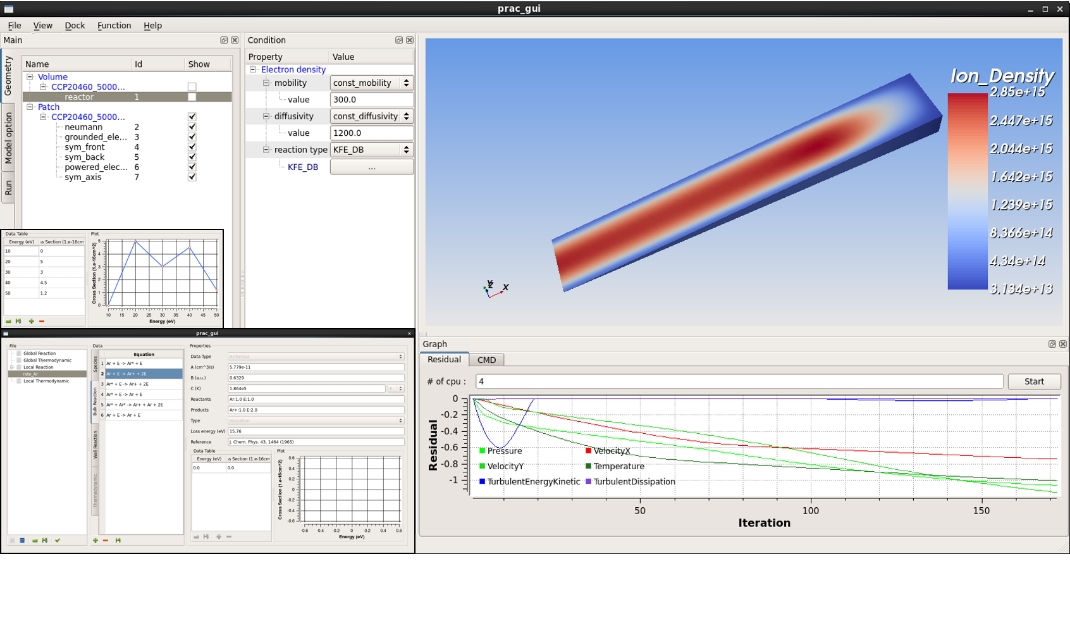Screen dimensions: 1070x625
Task: Float the Condition dock panel
Action: point(398,41)
